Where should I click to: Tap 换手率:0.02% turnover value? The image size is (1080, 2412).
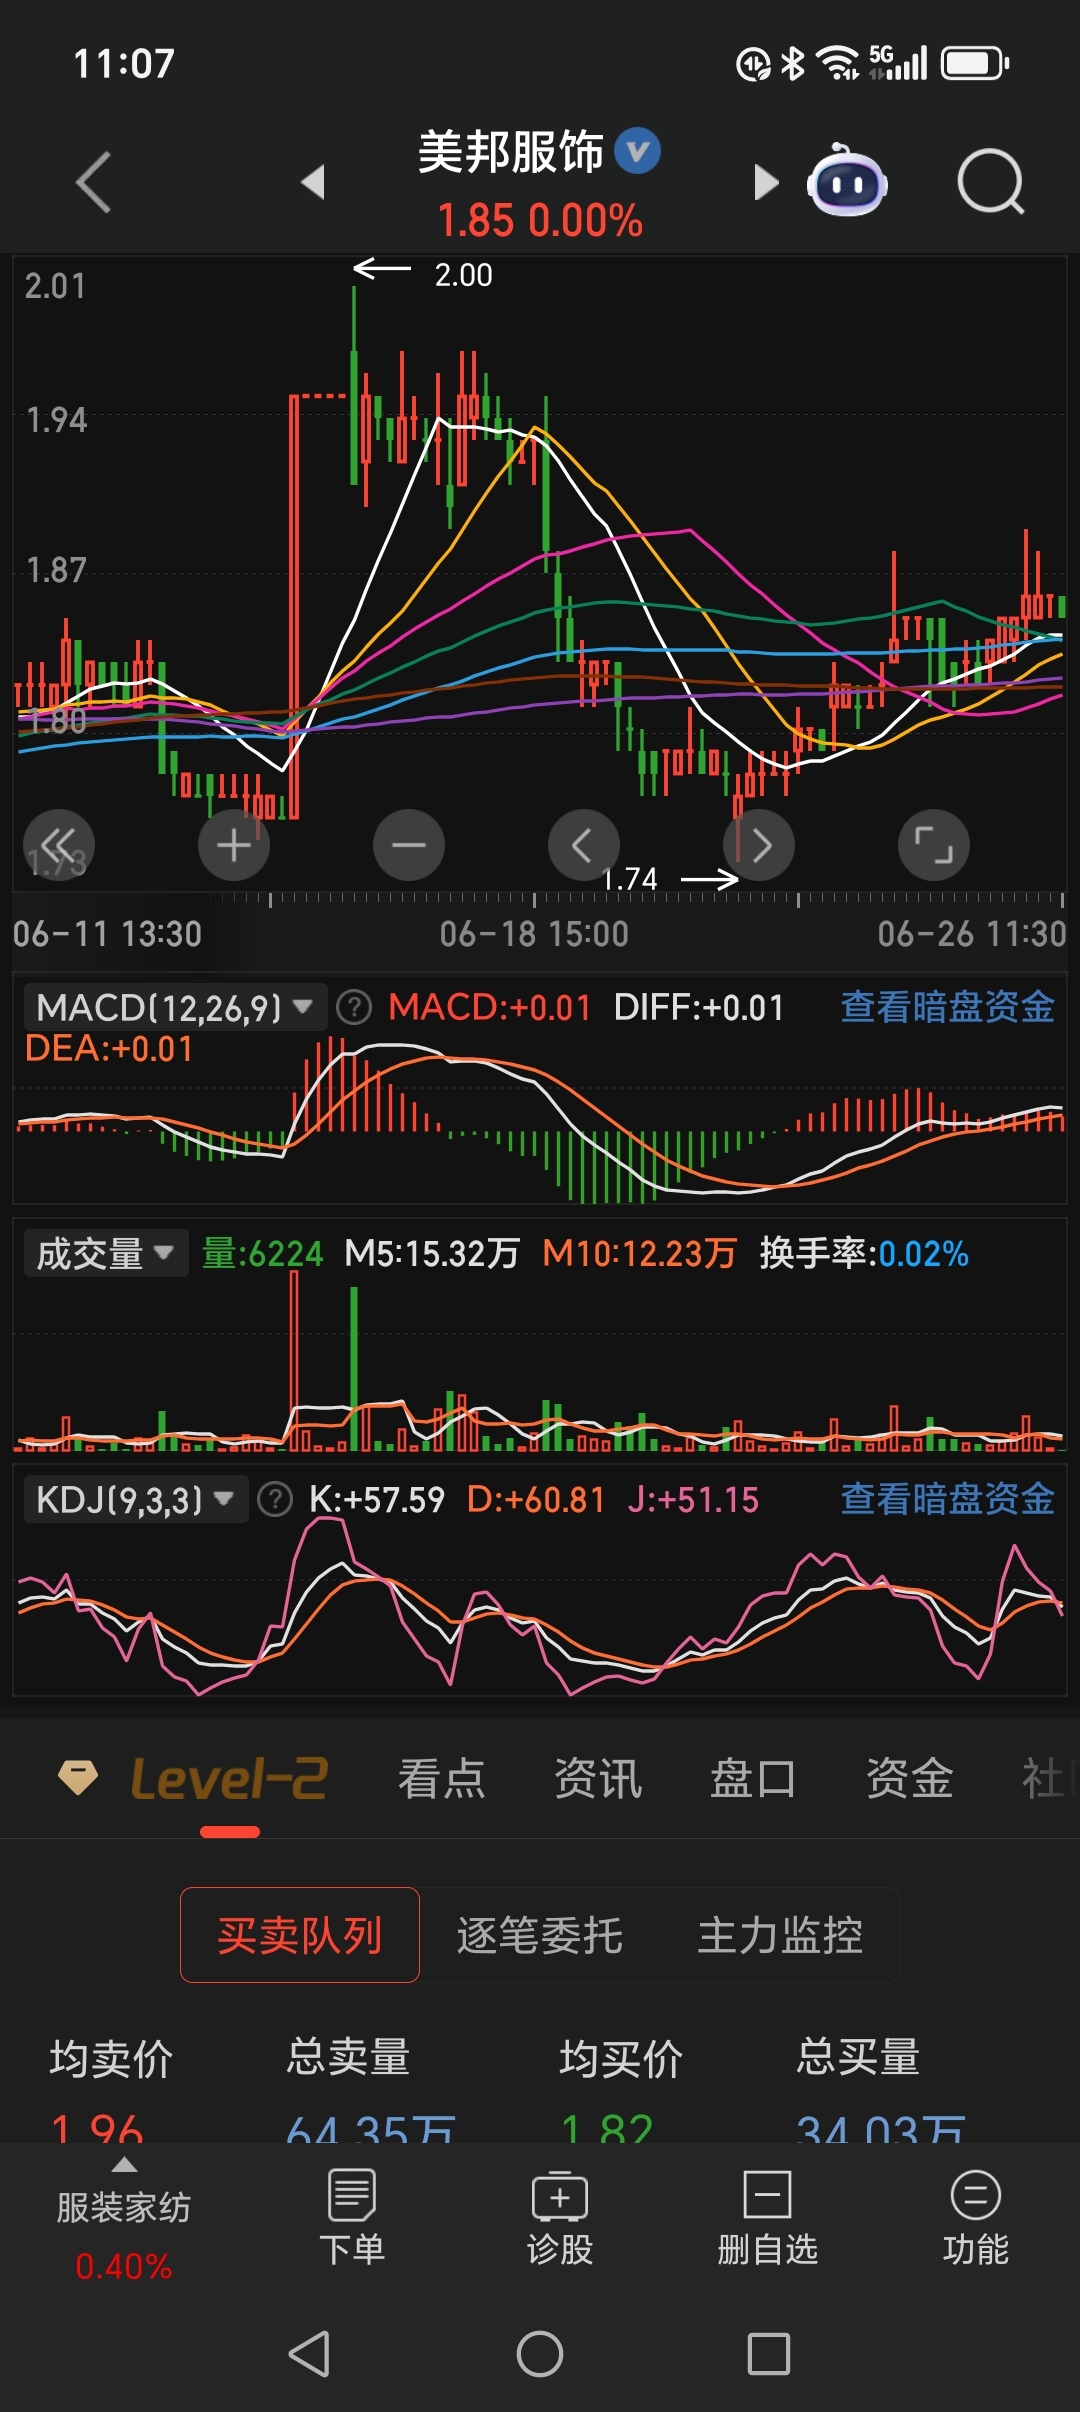pyautogui.click(x=864, y=1253)
